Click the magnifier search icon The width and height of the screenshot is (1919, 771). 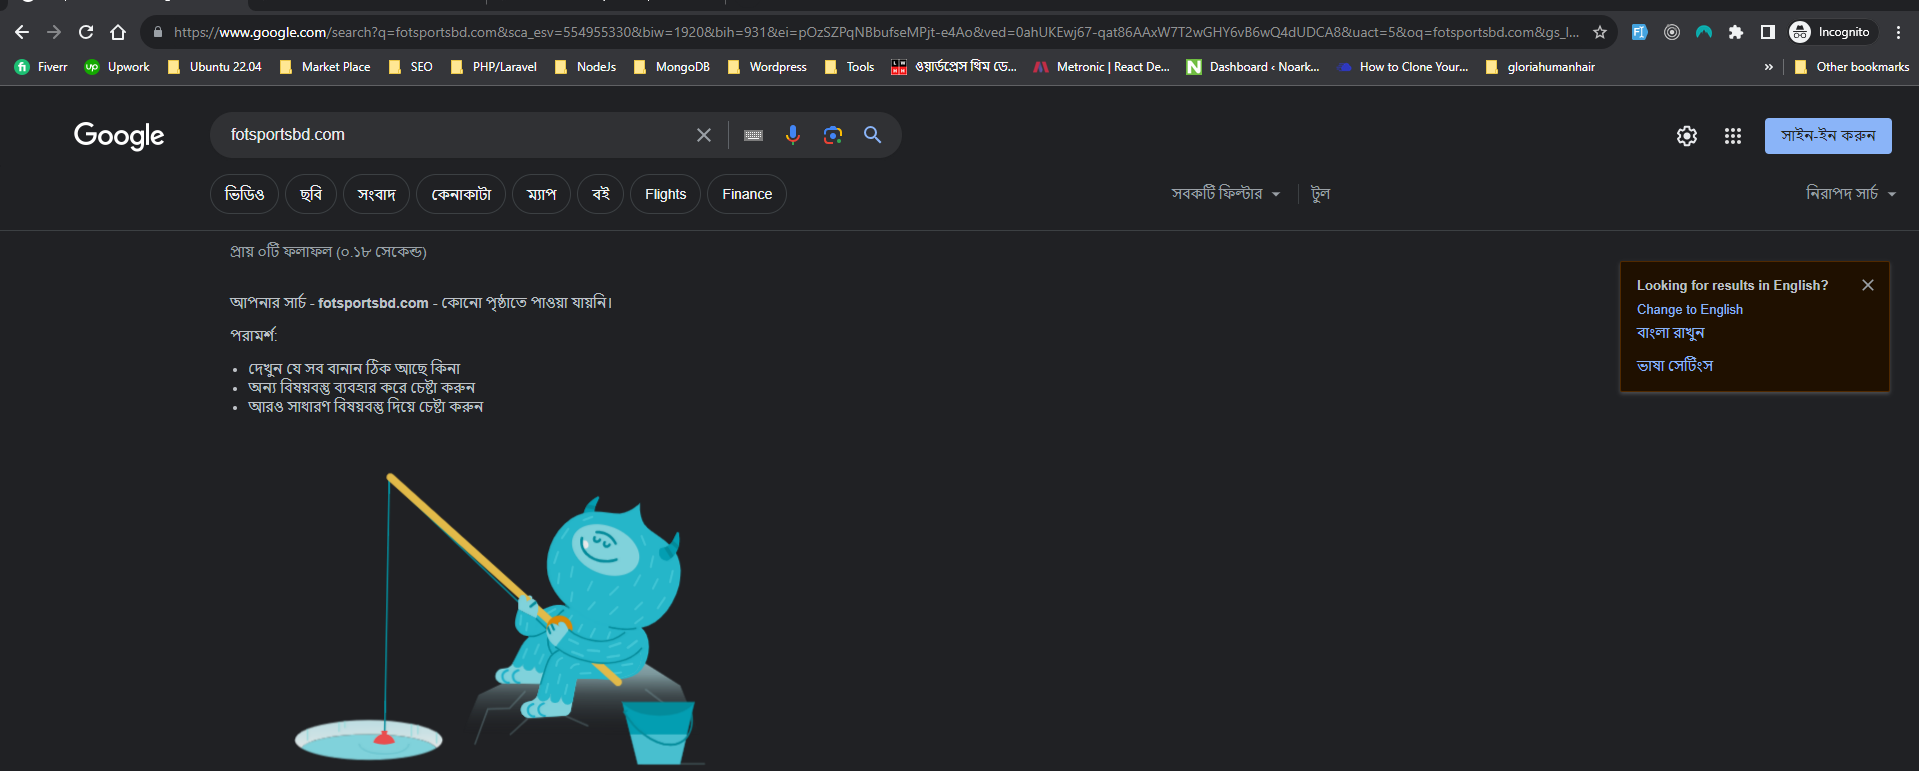coord(872,135)
